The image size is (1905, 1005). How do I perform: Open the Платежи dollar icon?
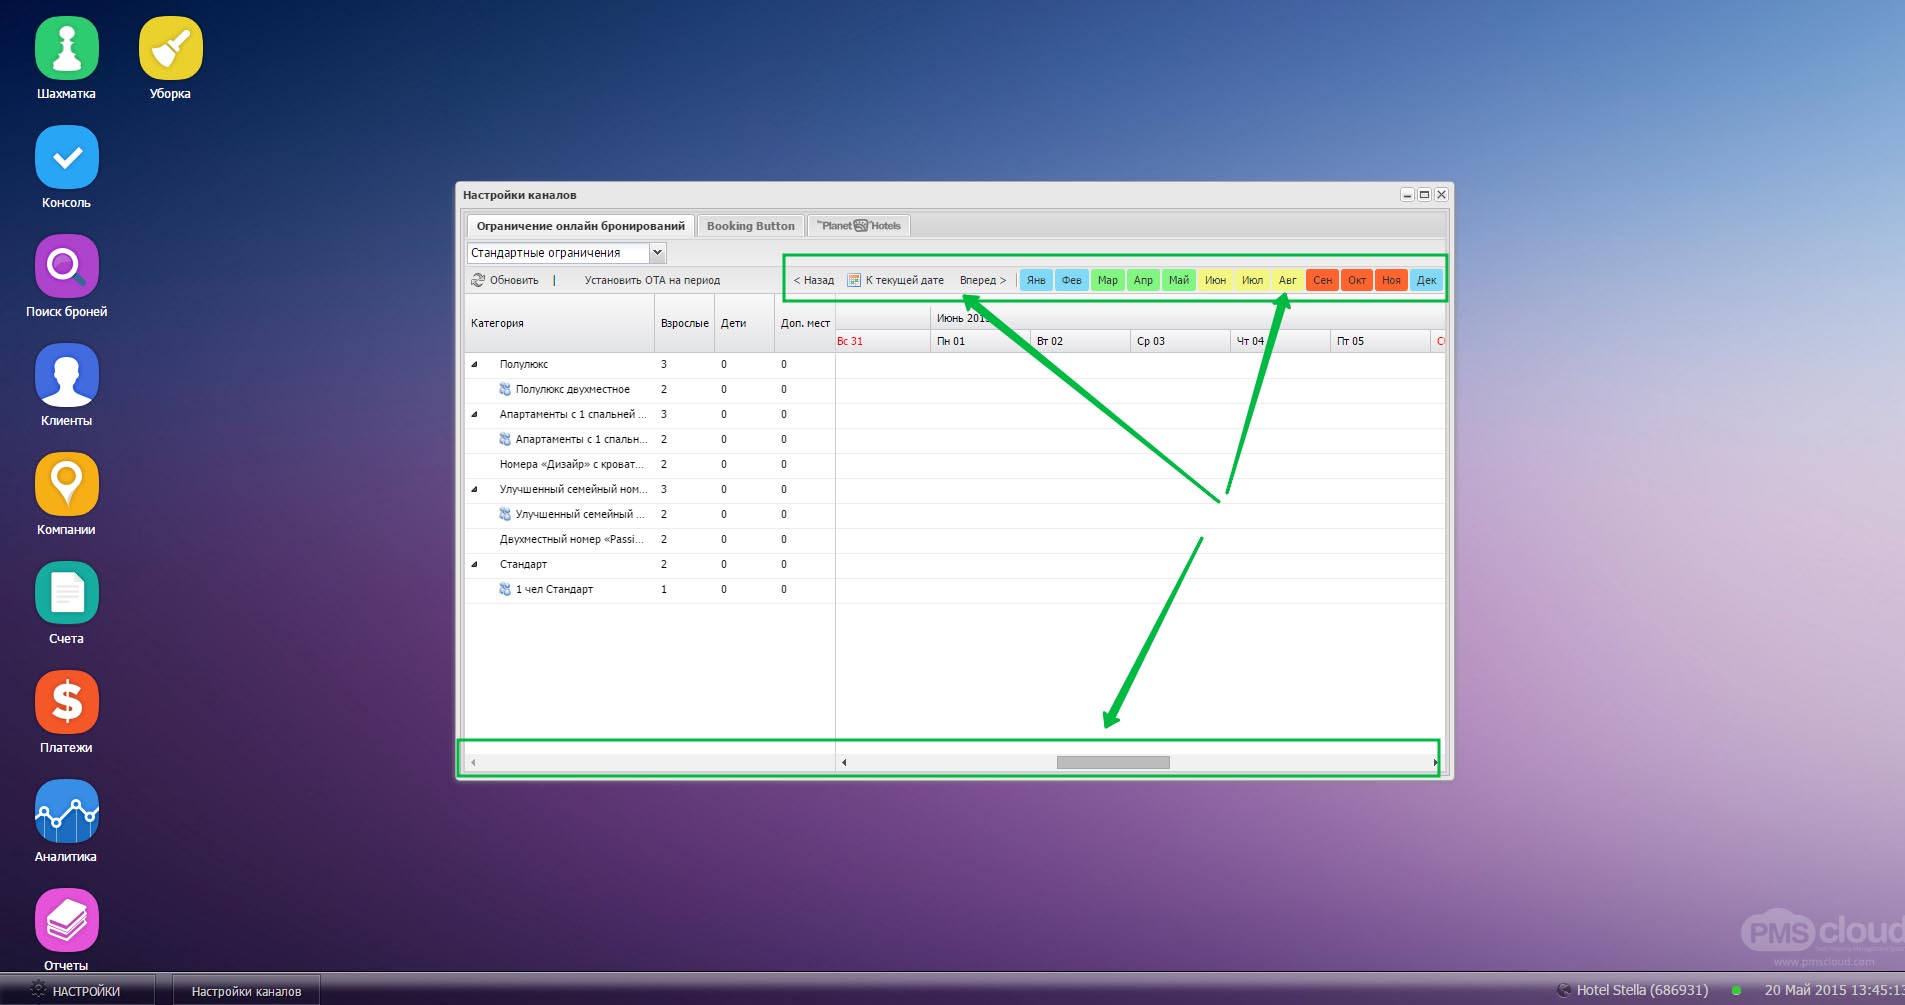[66, 702]
